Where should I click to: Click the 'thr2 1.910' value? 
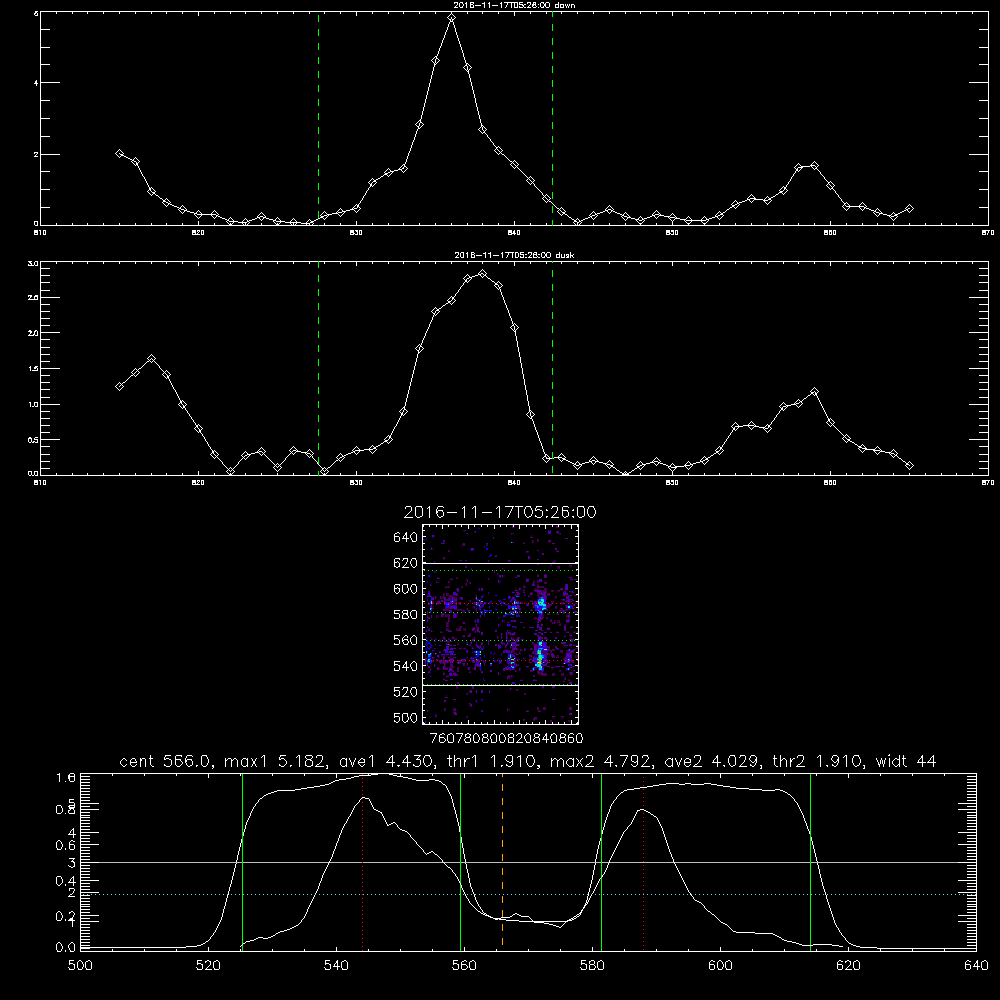818,761
